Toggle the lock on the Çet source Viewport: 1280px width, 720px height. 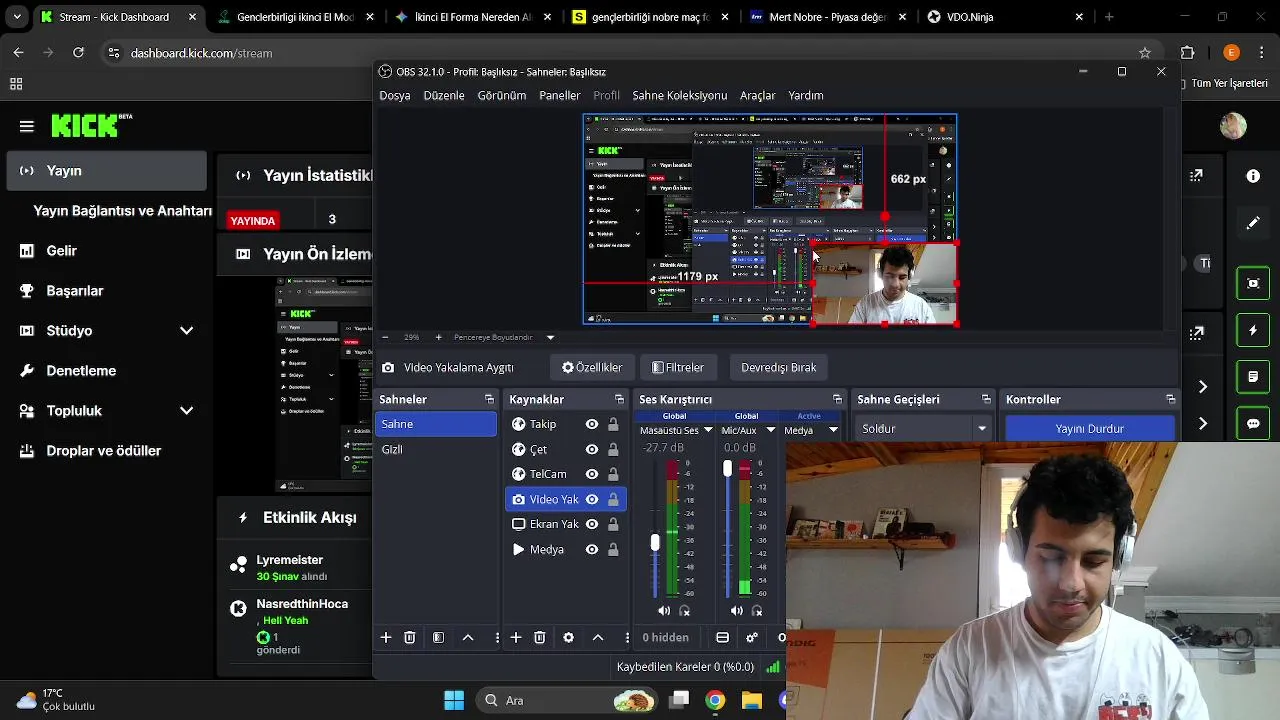[x=613, y=449]
